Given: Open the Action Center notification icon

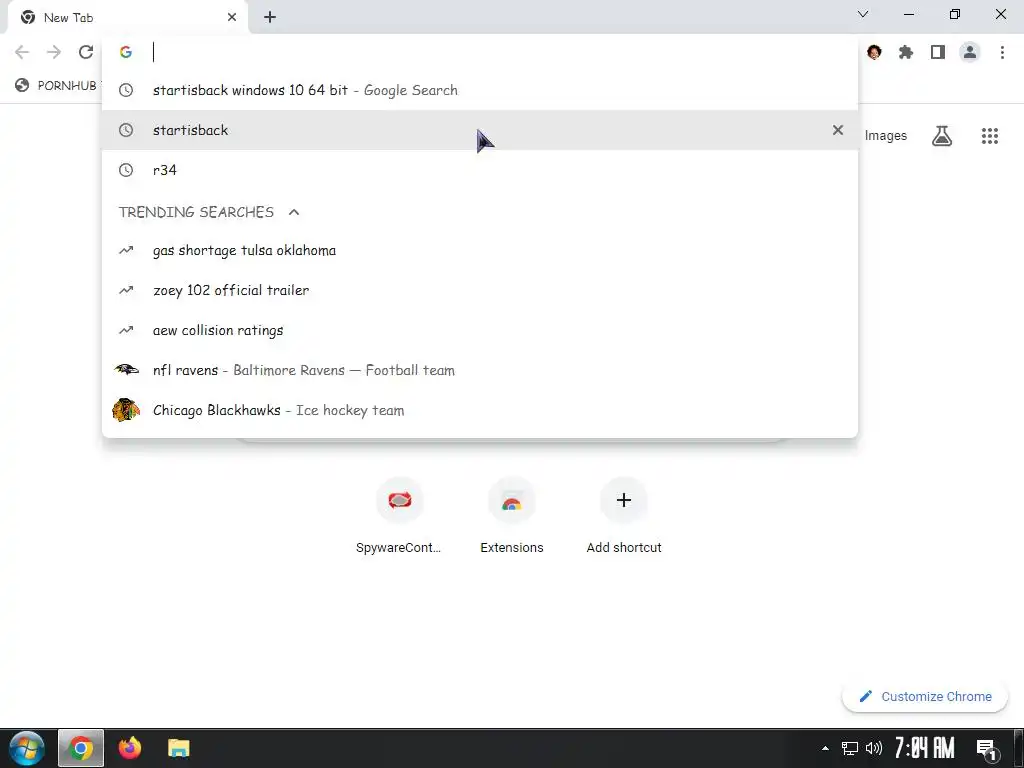Looking at the screenshot, I should [x=987, y=748].
